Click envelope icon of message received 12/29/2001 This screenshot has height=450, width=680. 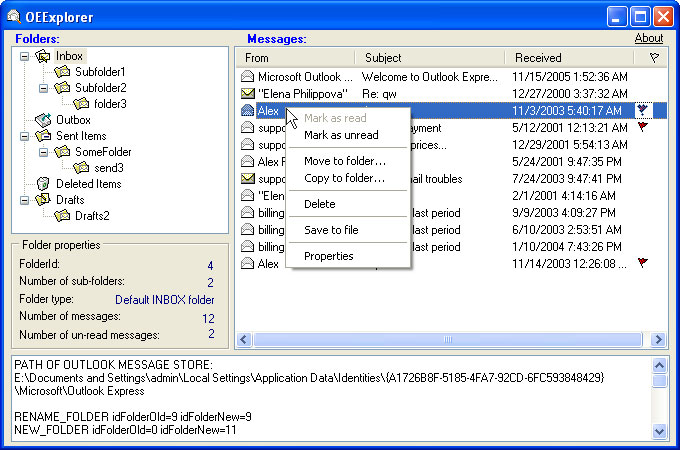[x=247, y=144]
